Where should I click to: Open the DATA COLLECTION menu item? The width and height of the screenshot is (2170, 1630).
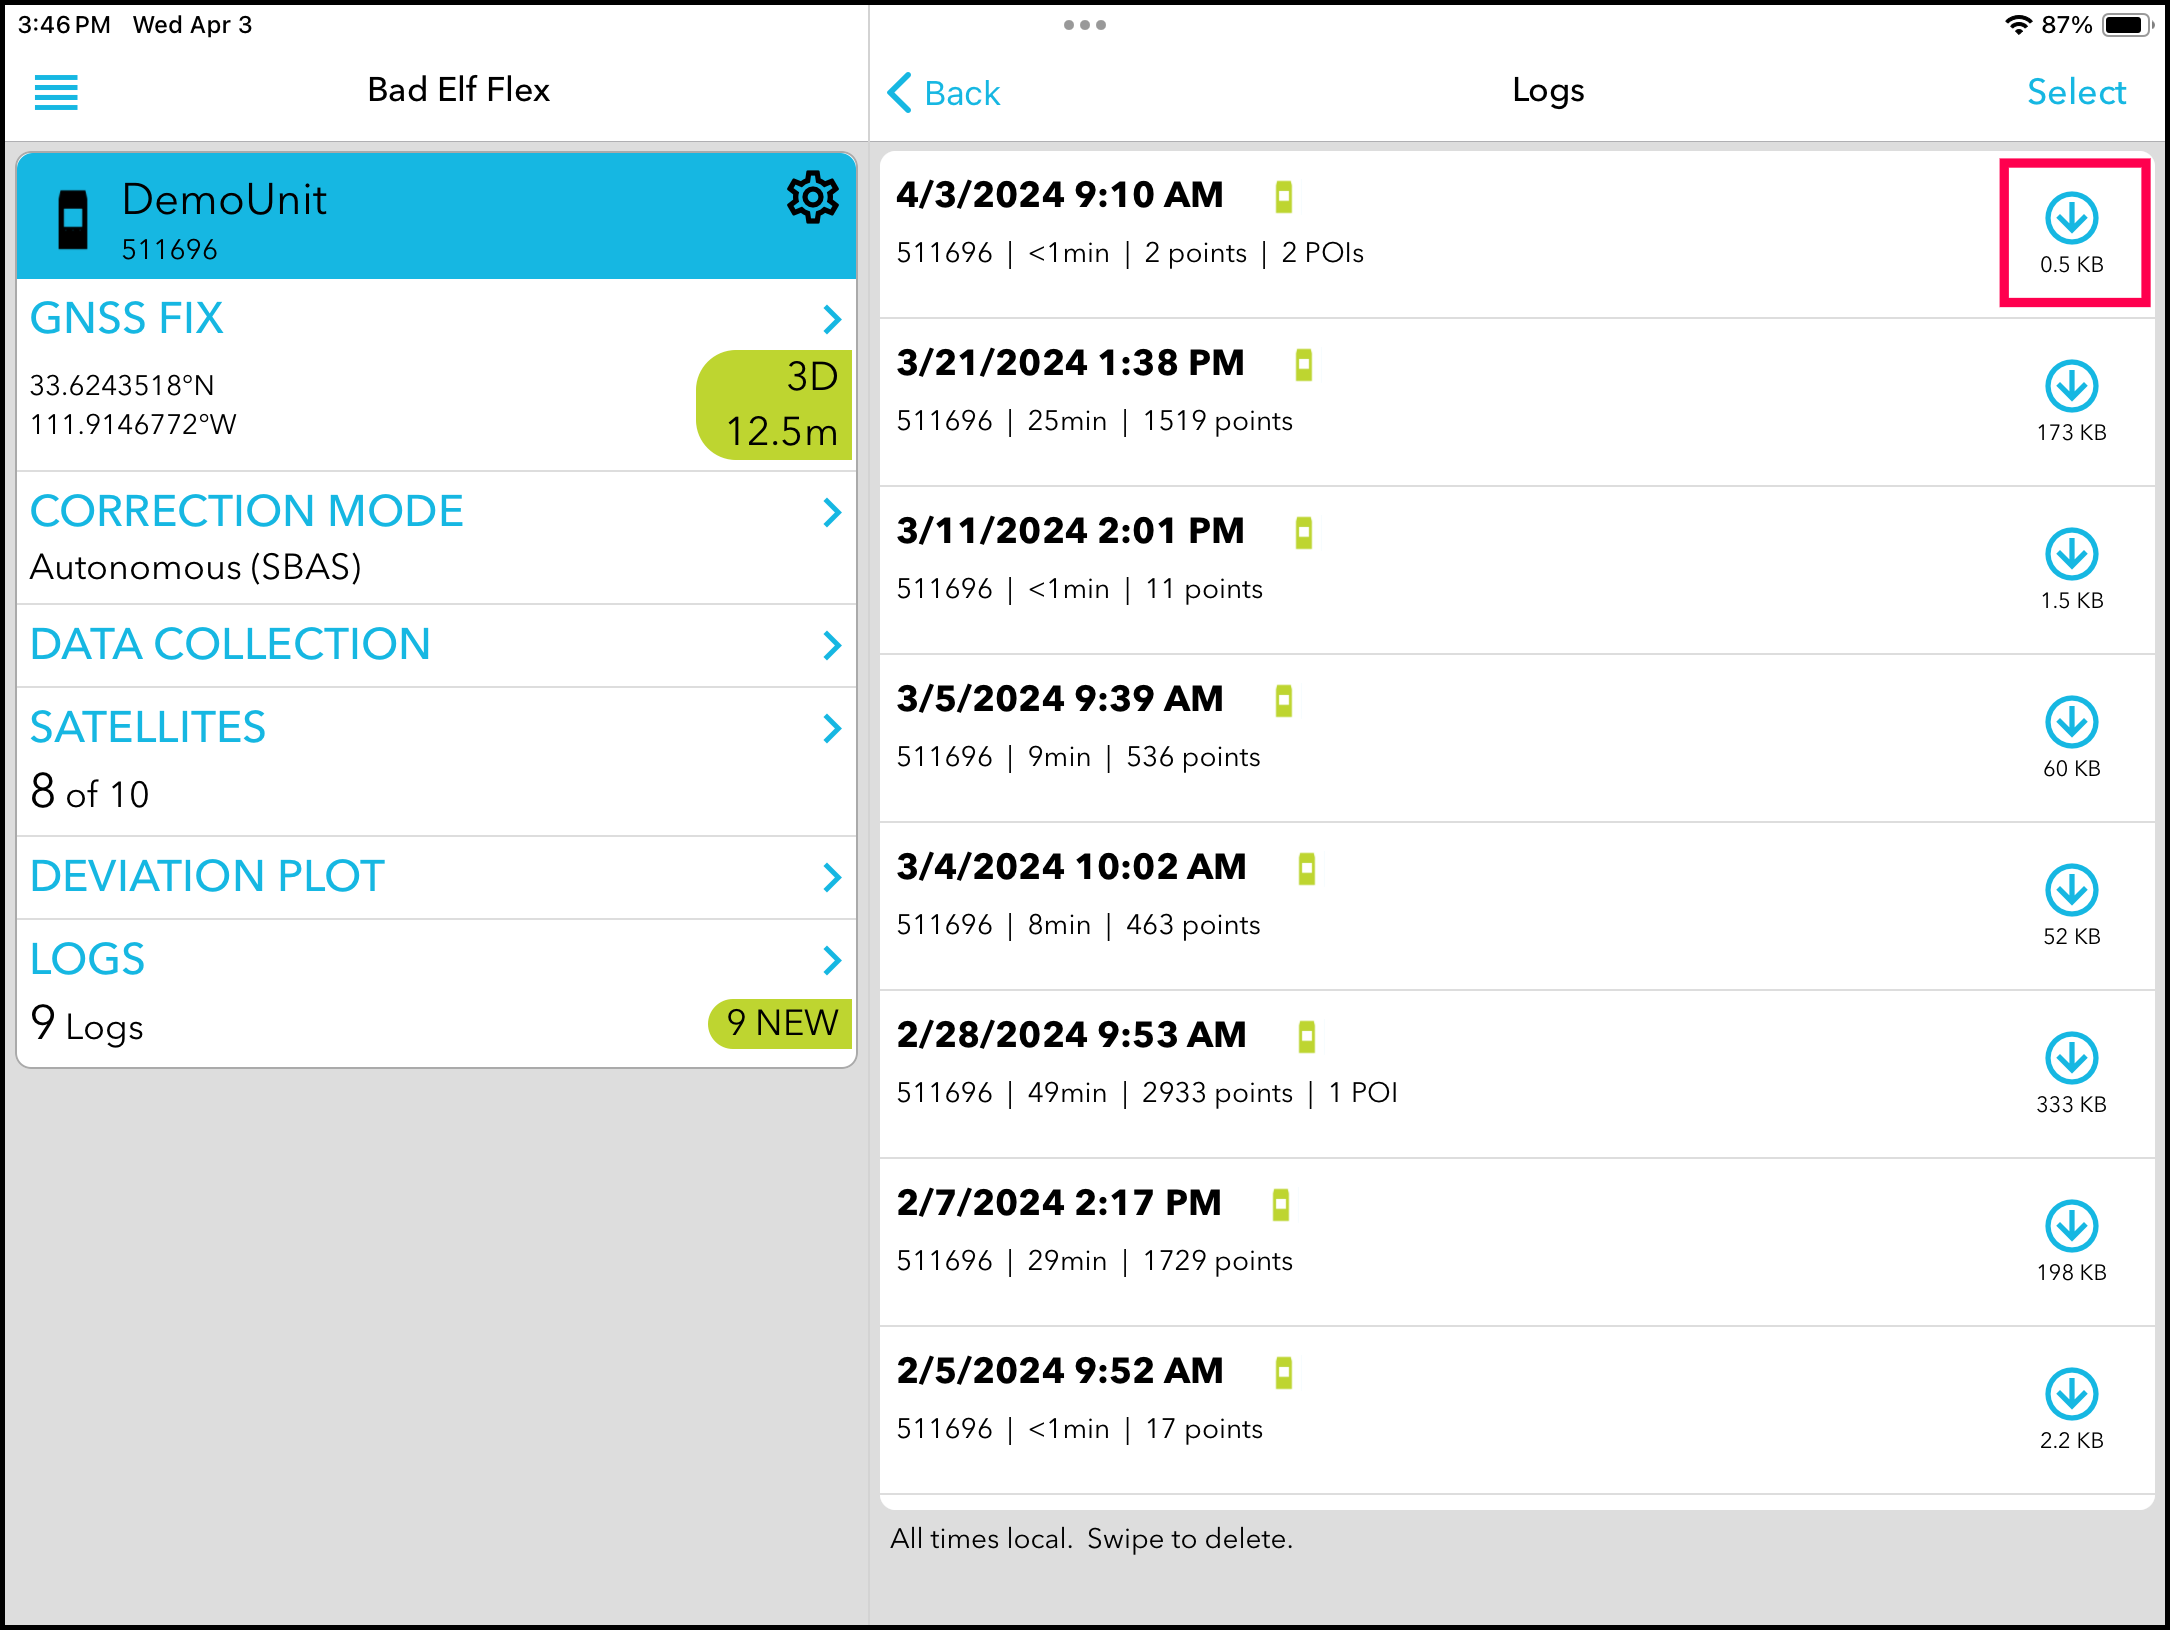(230, 645)
